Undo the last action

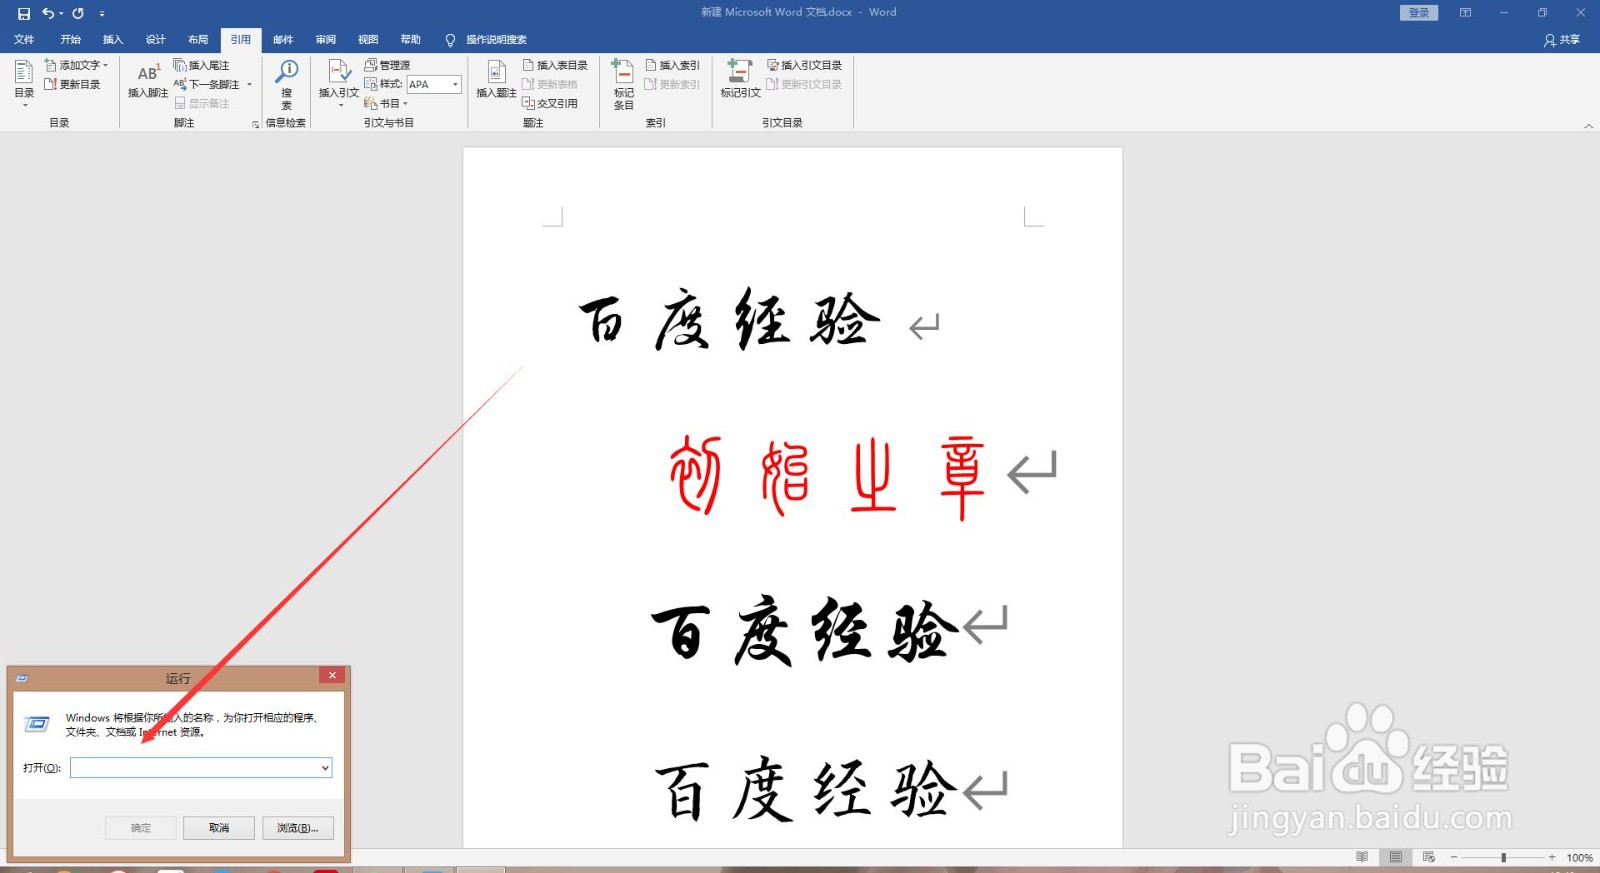[x=47, y=13]
